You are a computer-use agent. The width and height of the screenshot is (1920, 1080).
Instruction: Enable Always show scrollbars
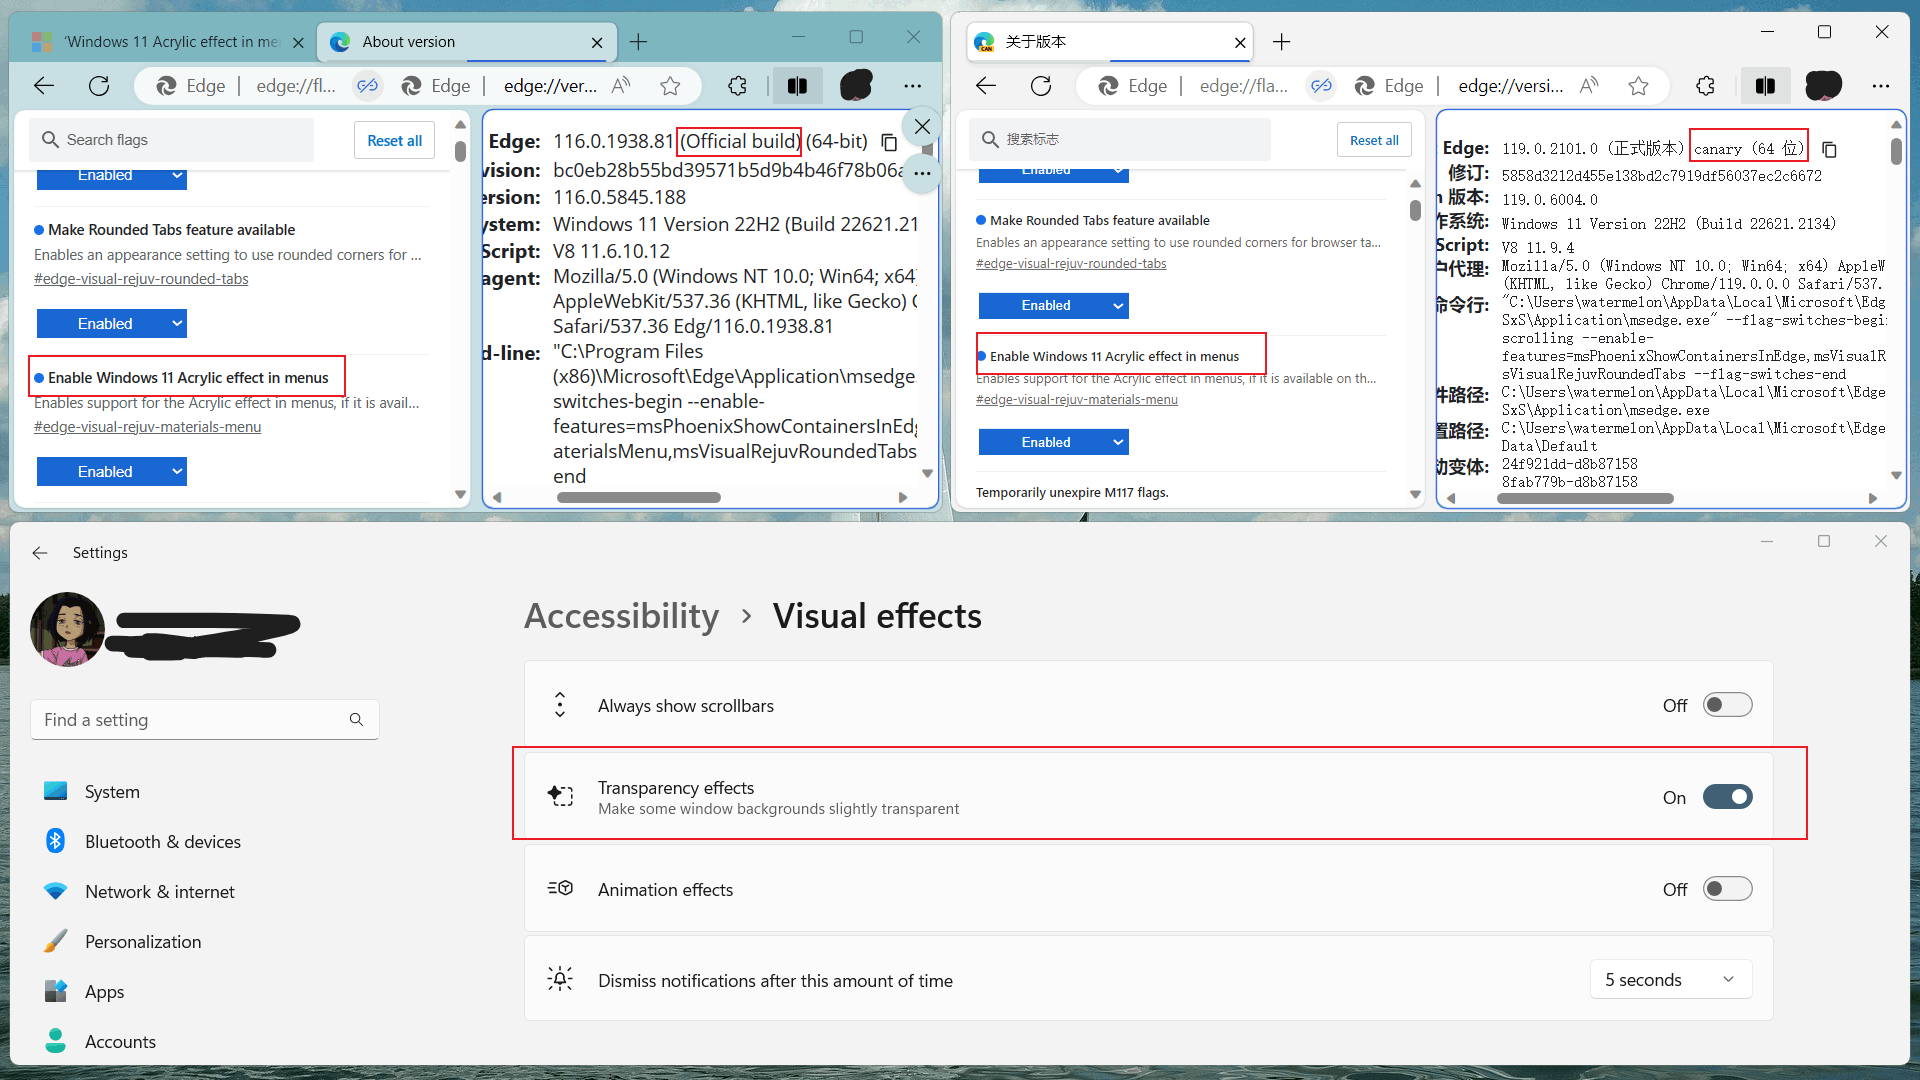[x=1727, y=704]
